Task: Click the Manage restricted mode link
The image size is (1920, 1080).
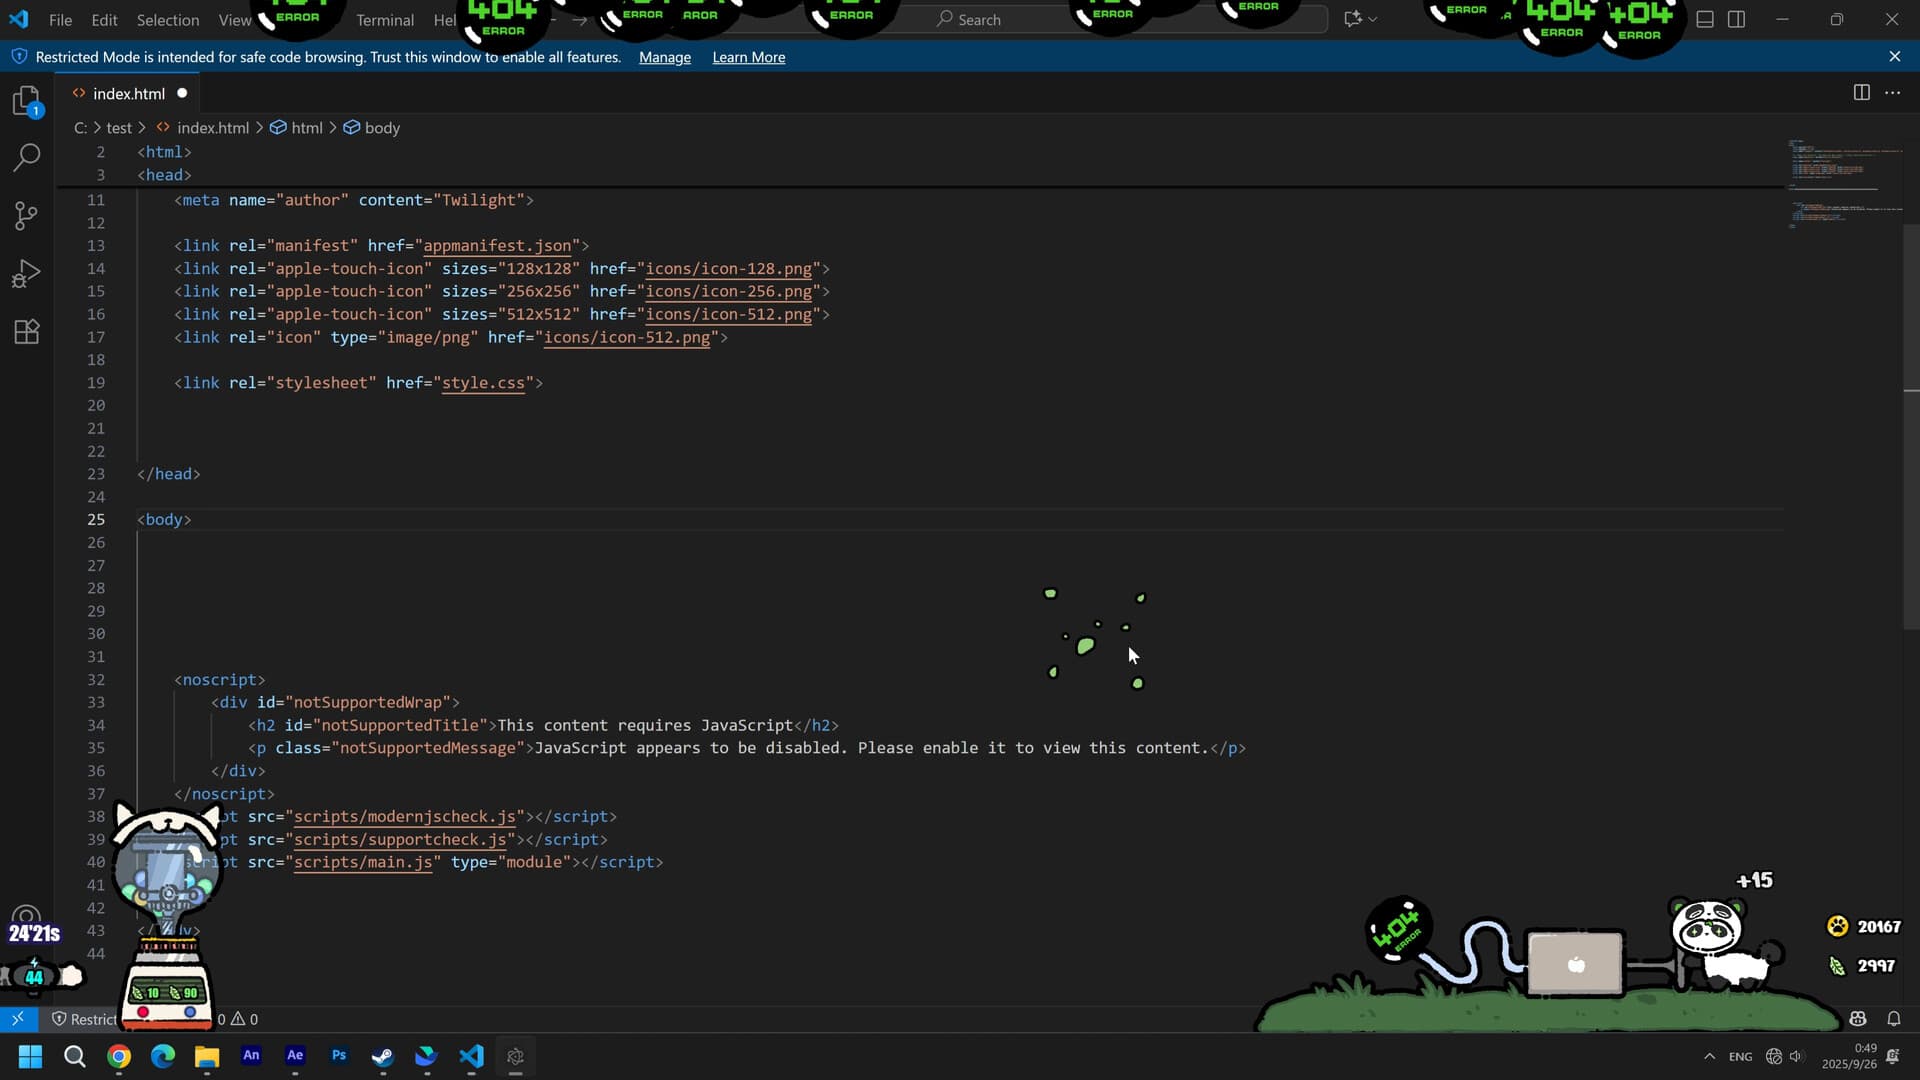Action: pos(664,57)
